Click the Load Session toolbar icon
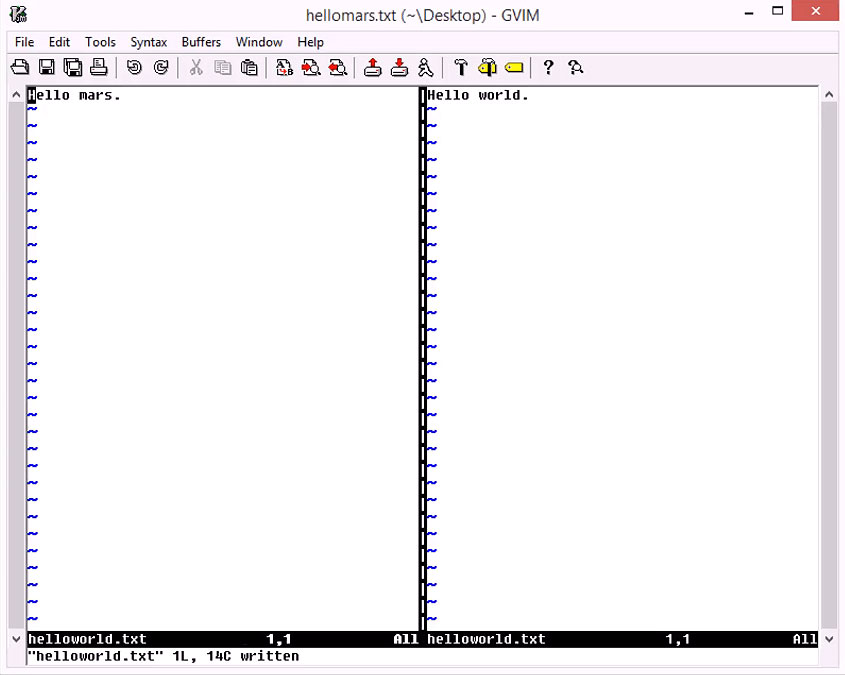845x675 pixels. click(372, 68)
